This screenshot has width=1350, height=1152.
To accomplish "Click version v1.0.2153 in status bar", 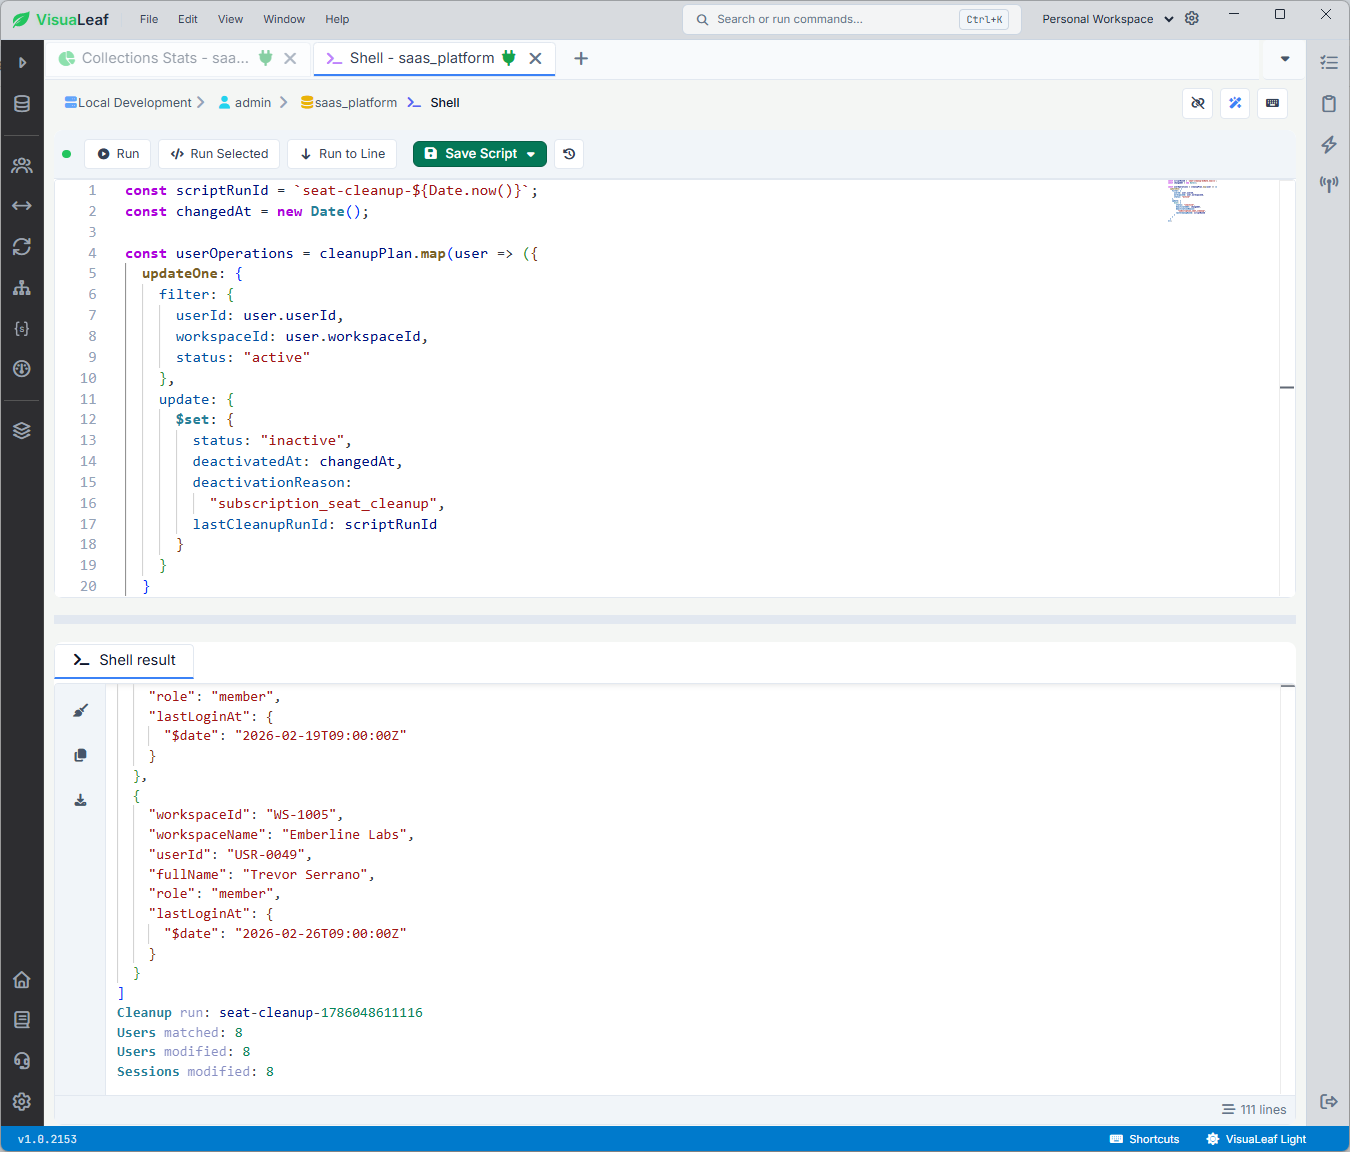I will [x=47, y=1139].
